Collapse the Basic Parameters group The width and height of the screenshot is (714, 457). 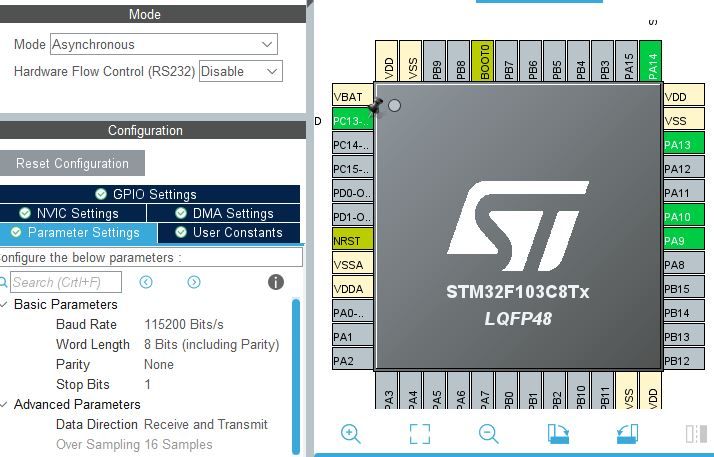coord(5,304)
